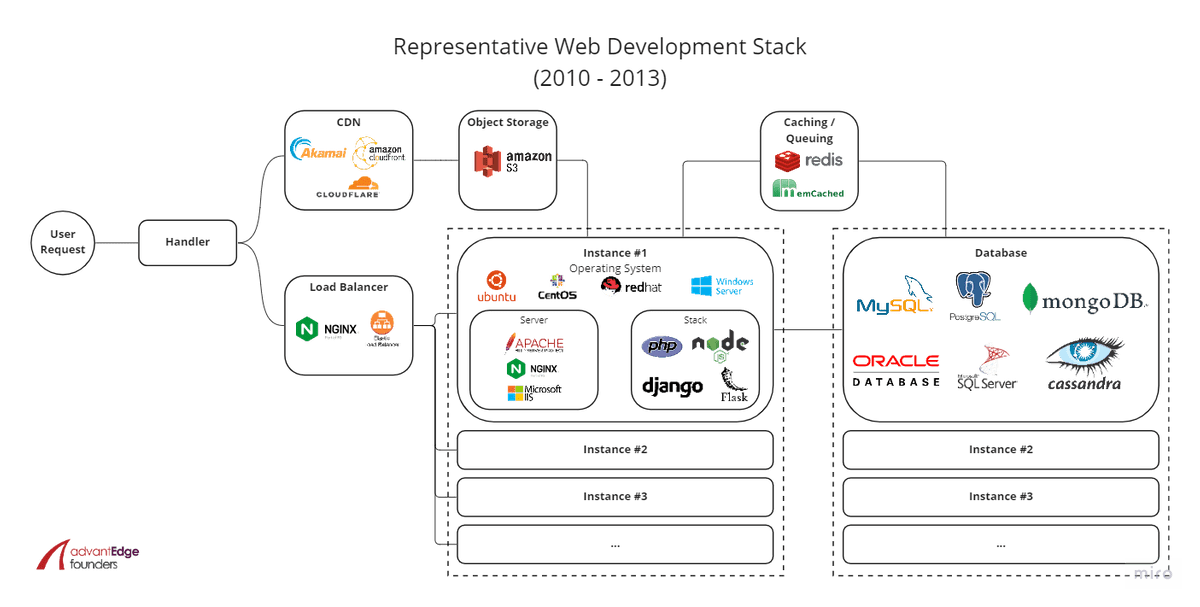Click the Microsoft IIS logo
Screen dimensions: 1200x607
click(534, 393)
